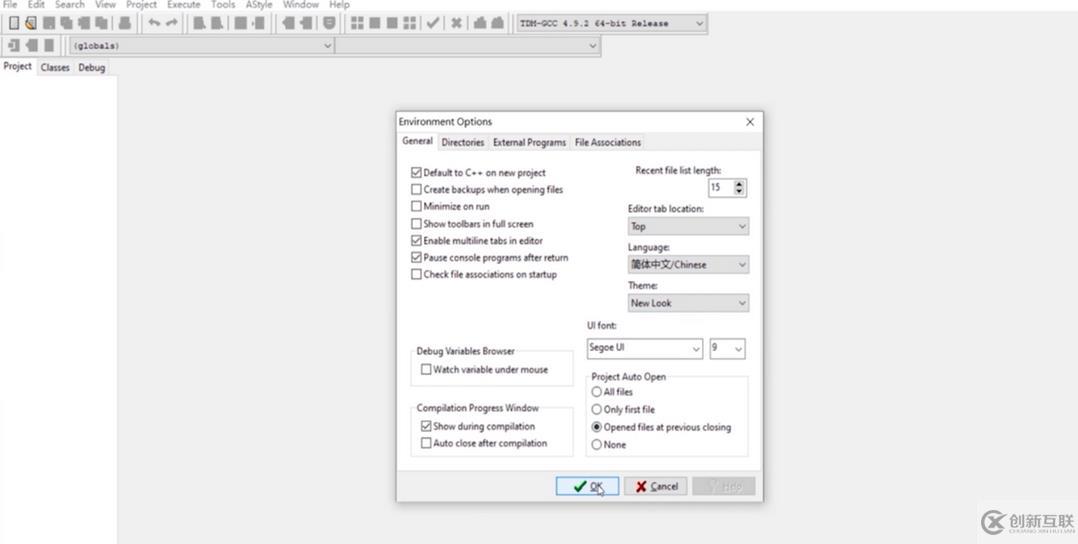The height and width of the screenshot is (544, 1078).
Task: Uncheck Pause console programs after return
Action: 417,258
